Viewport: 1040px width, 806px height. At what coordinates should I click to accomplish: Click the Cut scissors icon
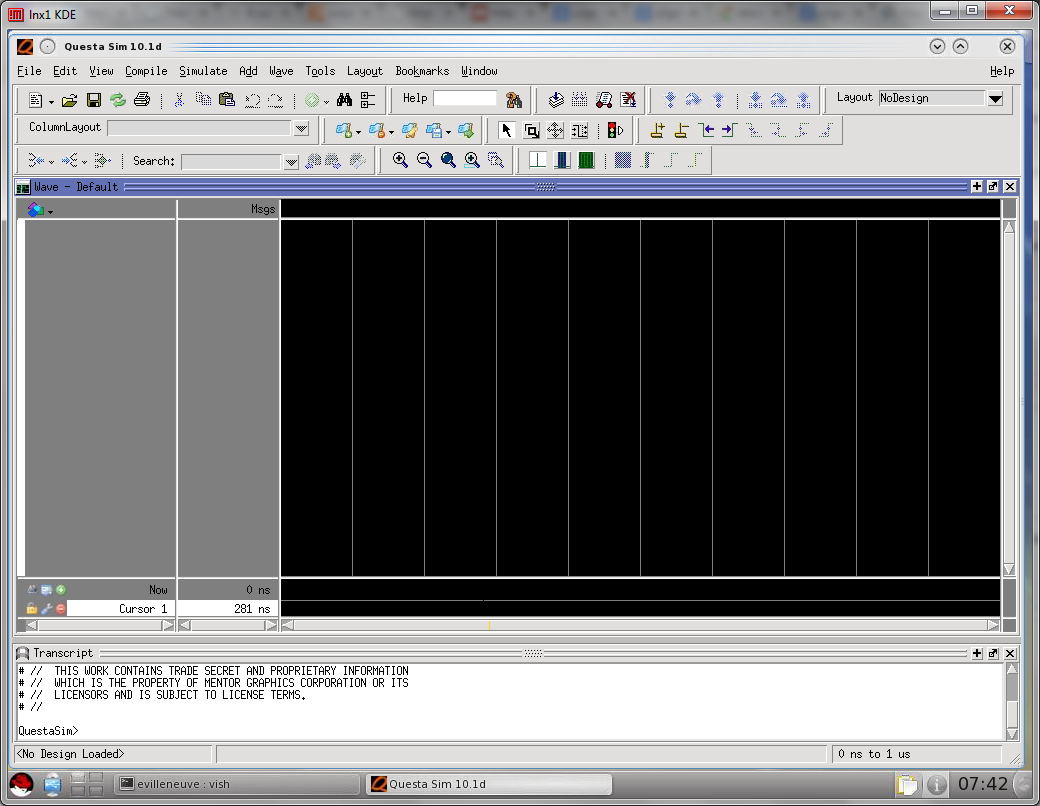pyautogui.click(x=178, y=100)
